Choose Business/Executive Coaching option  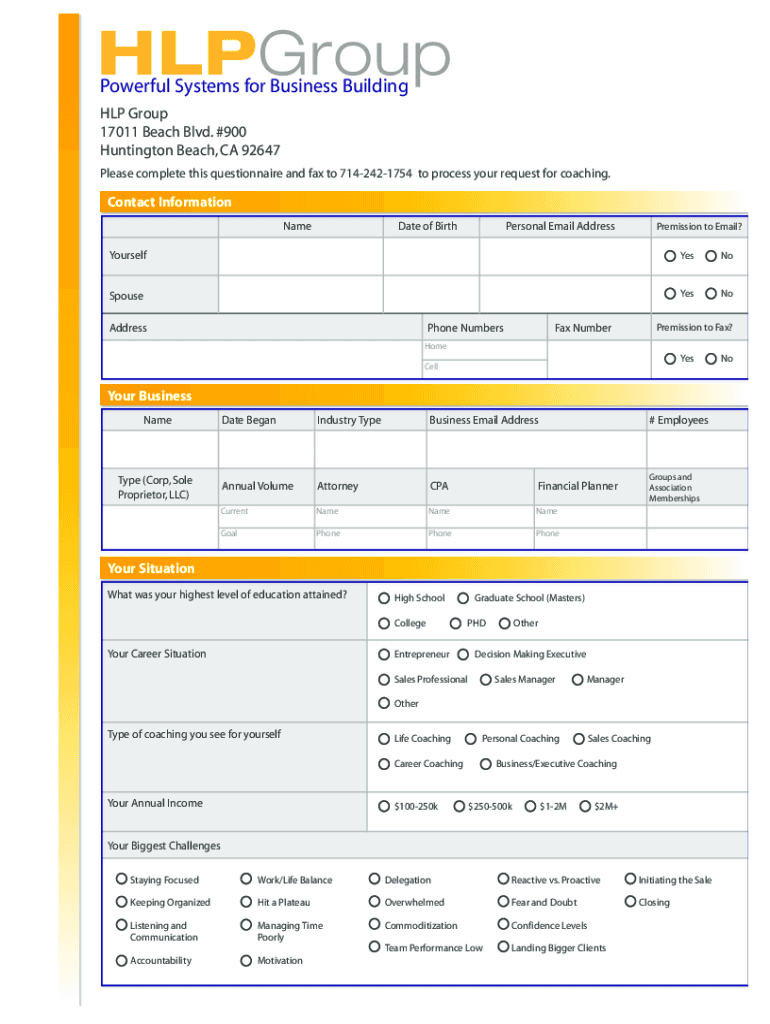click(x=486, y=764)
